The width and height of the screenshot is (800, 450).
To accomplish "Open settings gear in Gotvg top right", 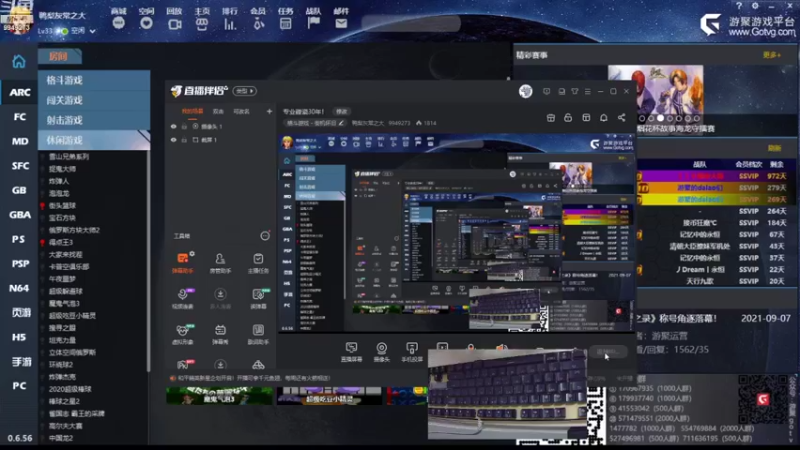I will point(755,6).
